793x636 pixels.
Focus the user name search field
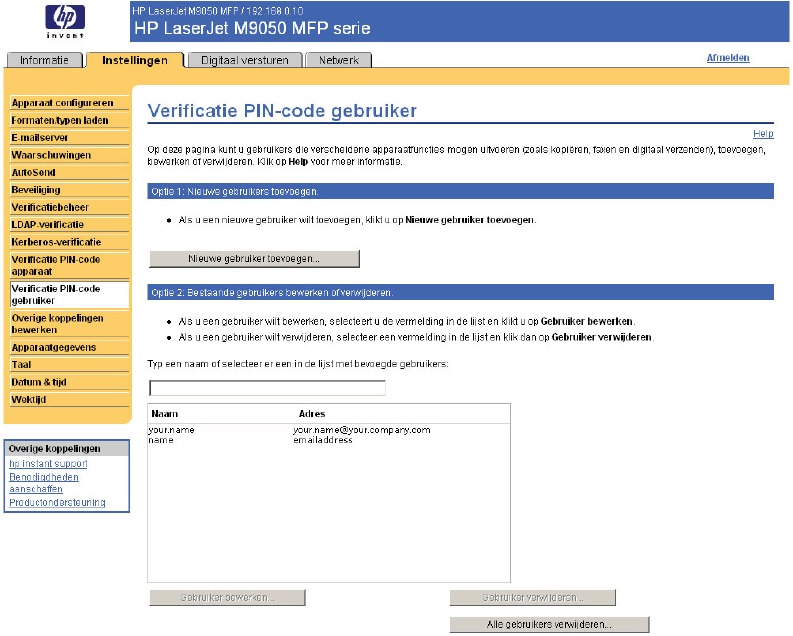click(268, 388)
